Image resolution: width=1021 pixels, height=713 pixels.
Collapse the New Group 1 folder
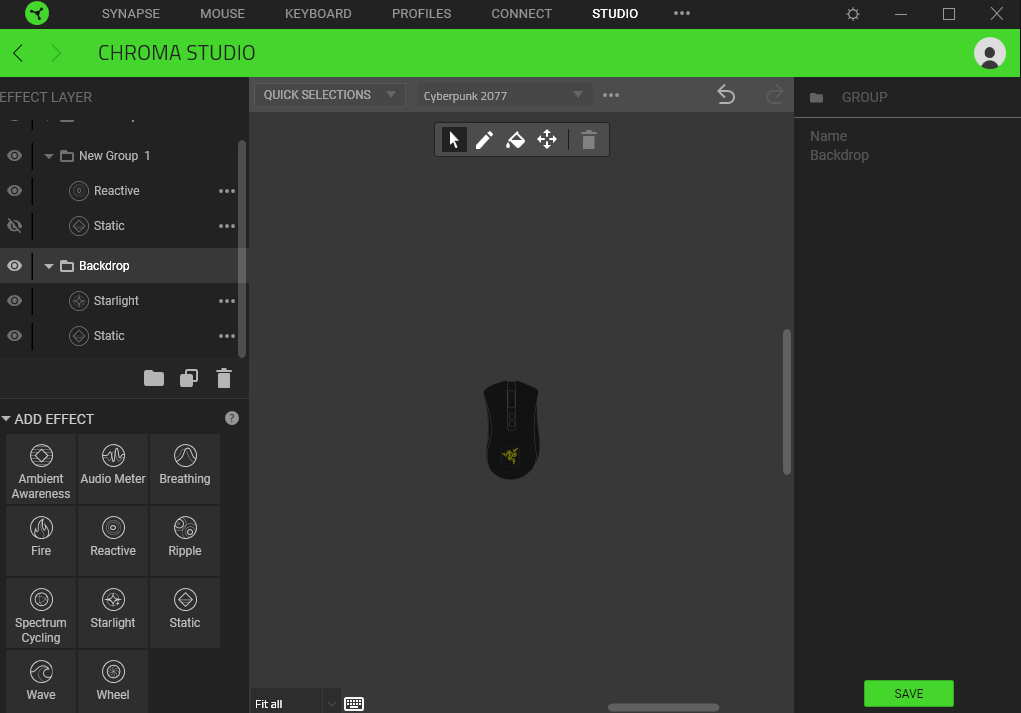coord(49,156)
